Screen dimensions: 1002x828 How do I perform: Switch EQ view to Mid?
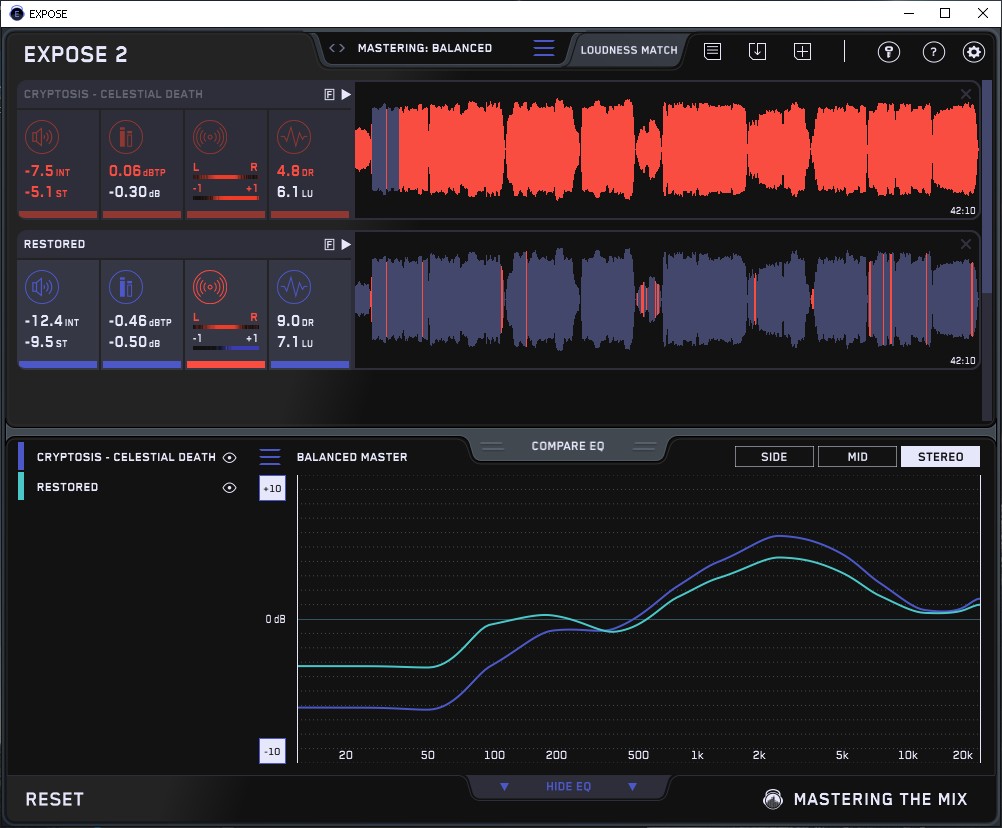[857, 457]
